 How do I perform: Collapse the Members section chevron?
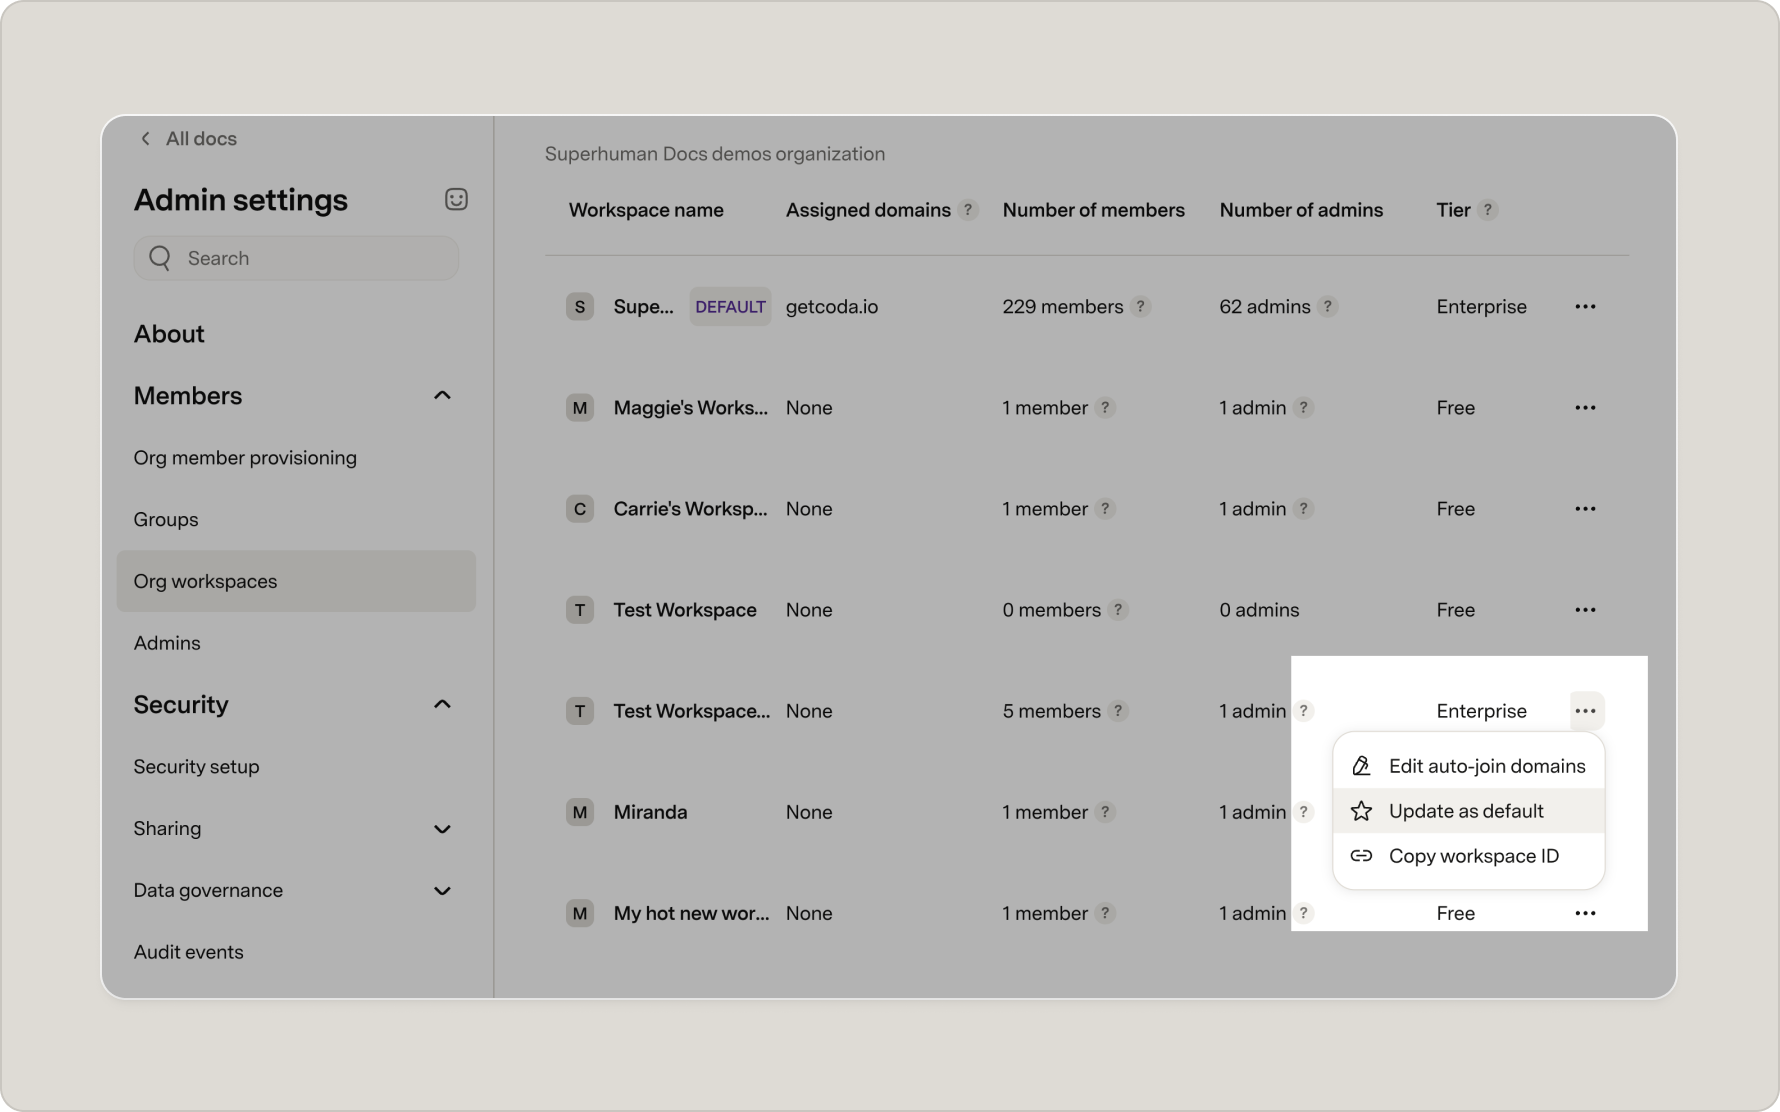tap(442, 396)
